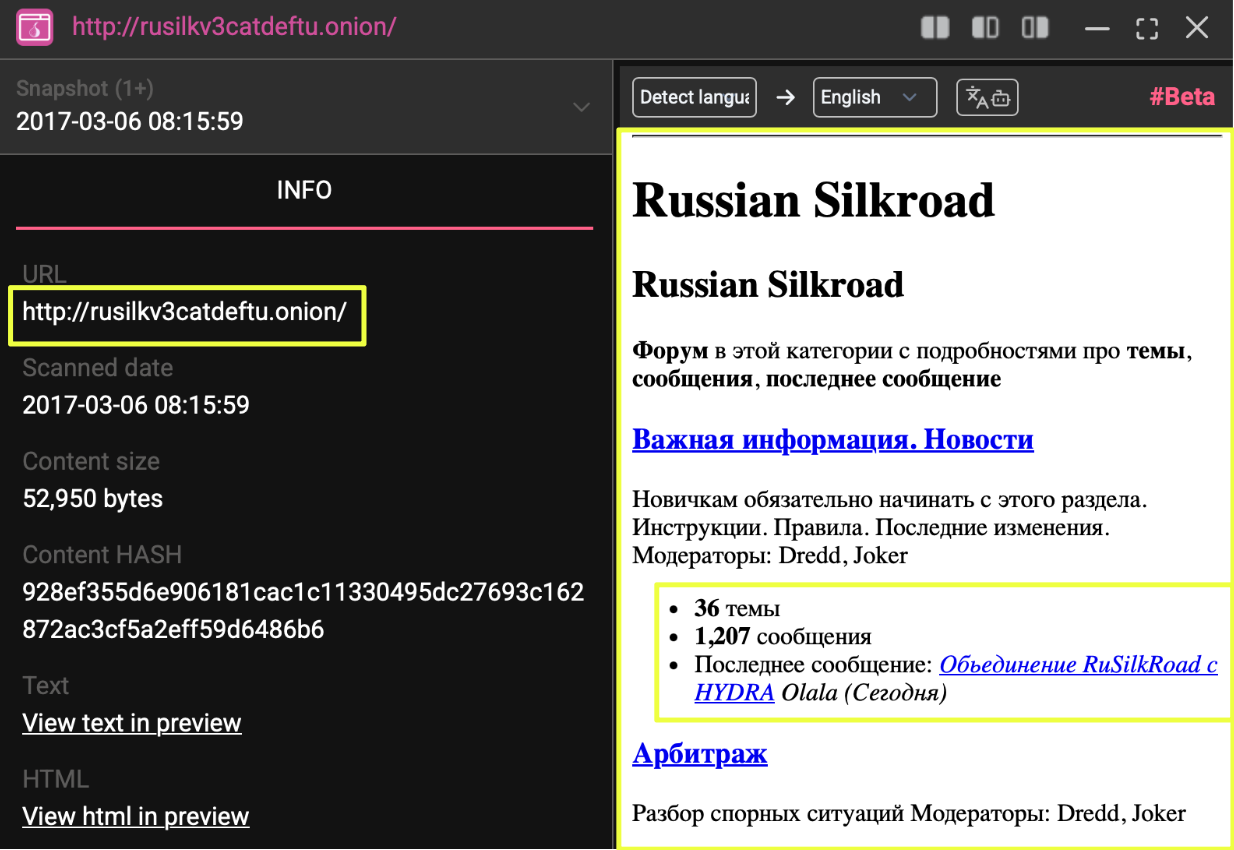Close the snapshot viewer panel
The width and height of the screenshot is (1234, 850).
(x=1197, y=28)
